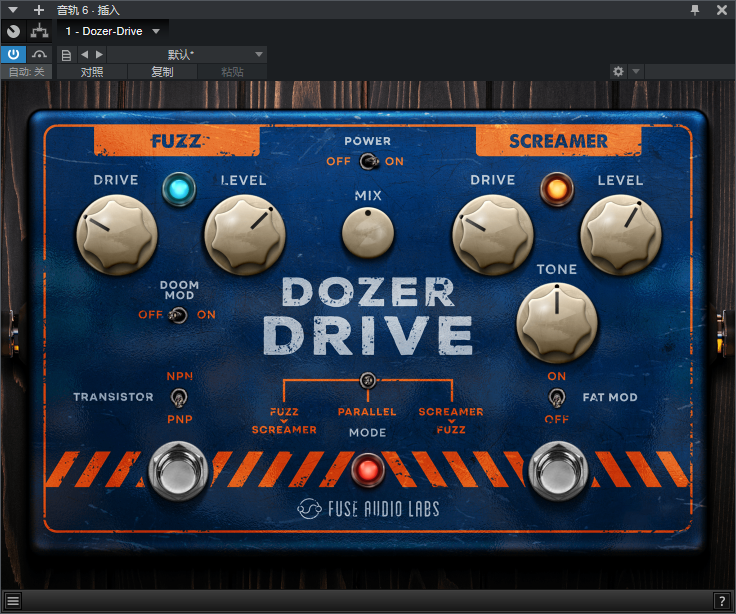The image size is (736, 614).
Task: Click the channel editor knob icon
Action: 14,31
